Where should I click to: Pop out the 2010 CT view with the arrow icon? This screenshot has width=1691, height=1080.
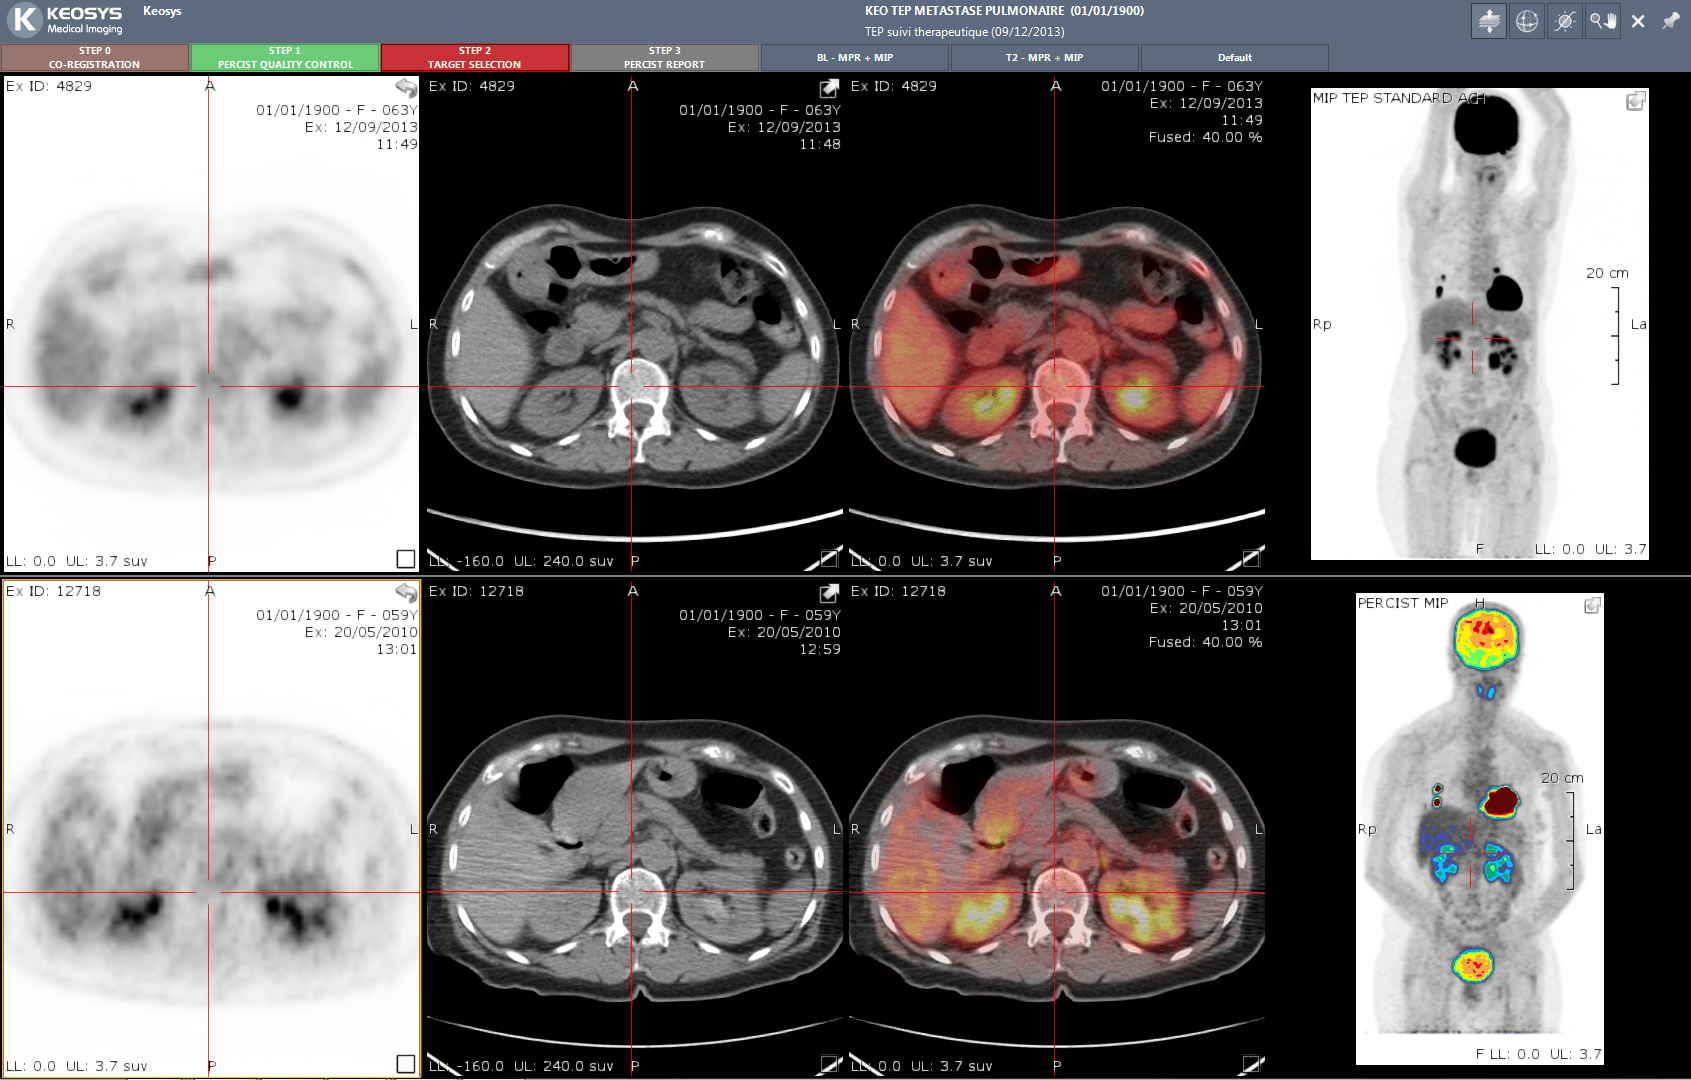(829, 593)
